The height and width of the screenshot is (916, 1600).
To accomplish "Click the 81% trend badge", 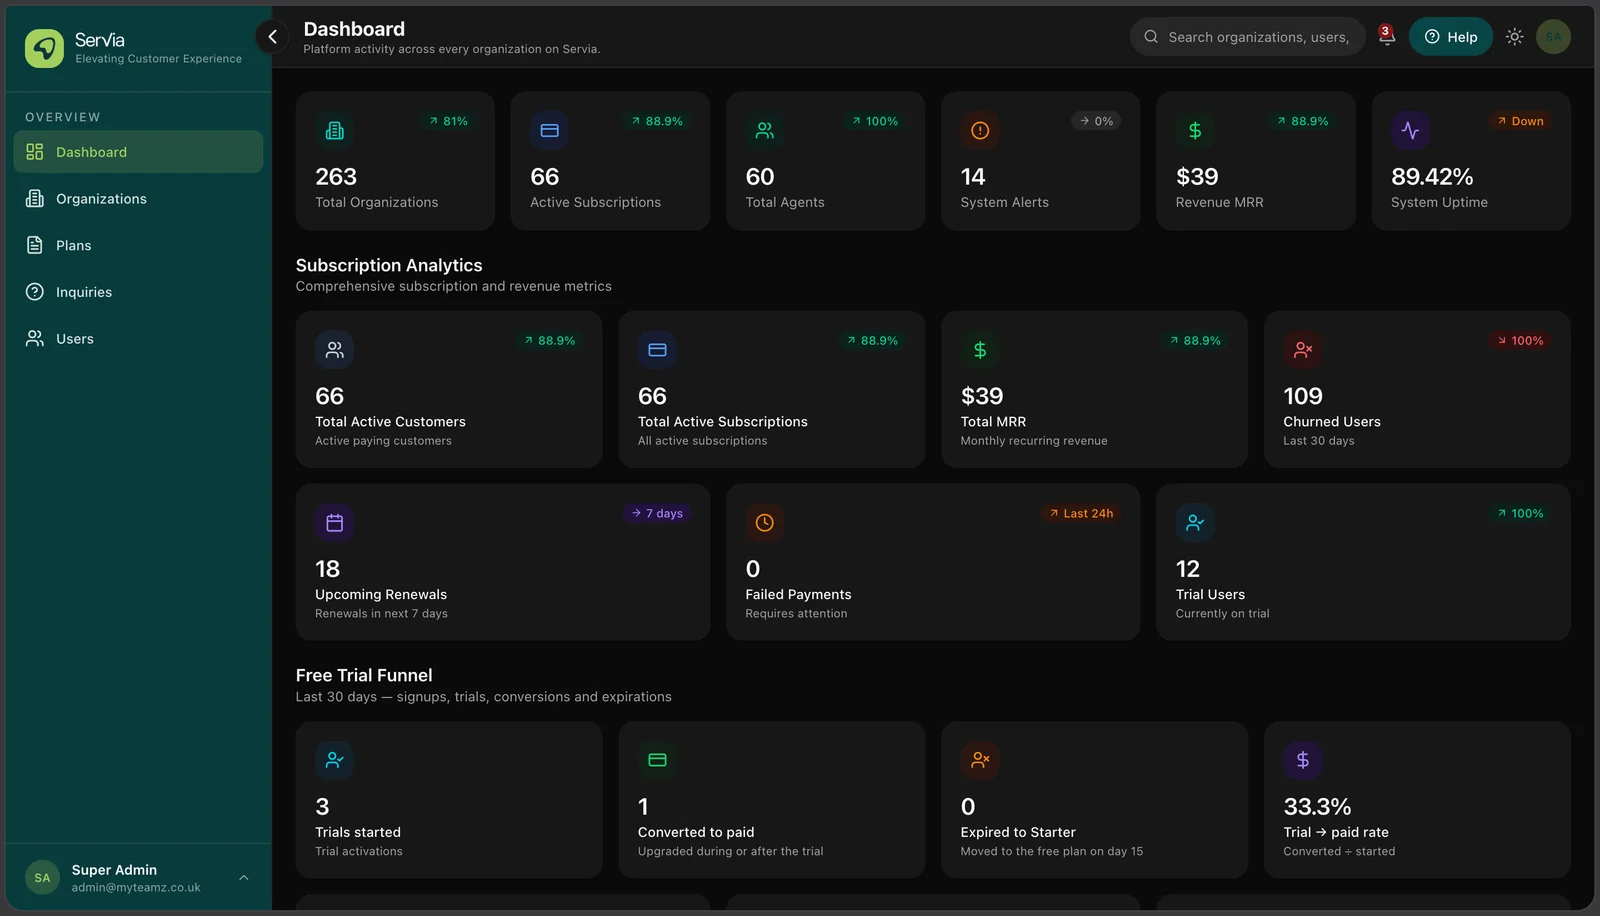I will coord(448,121).
